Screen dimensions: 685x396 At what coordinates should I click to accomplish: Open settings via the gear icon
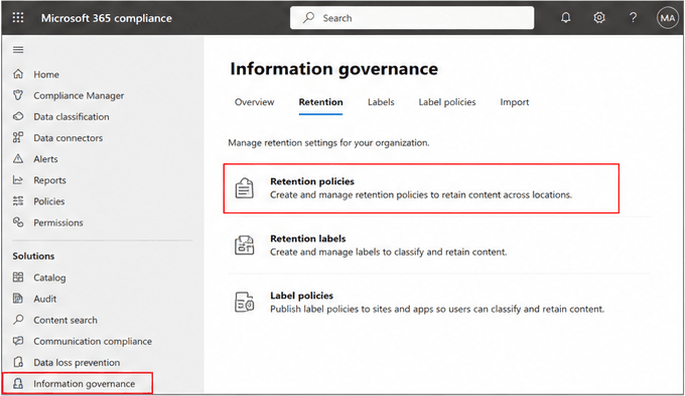pos(599,17)
